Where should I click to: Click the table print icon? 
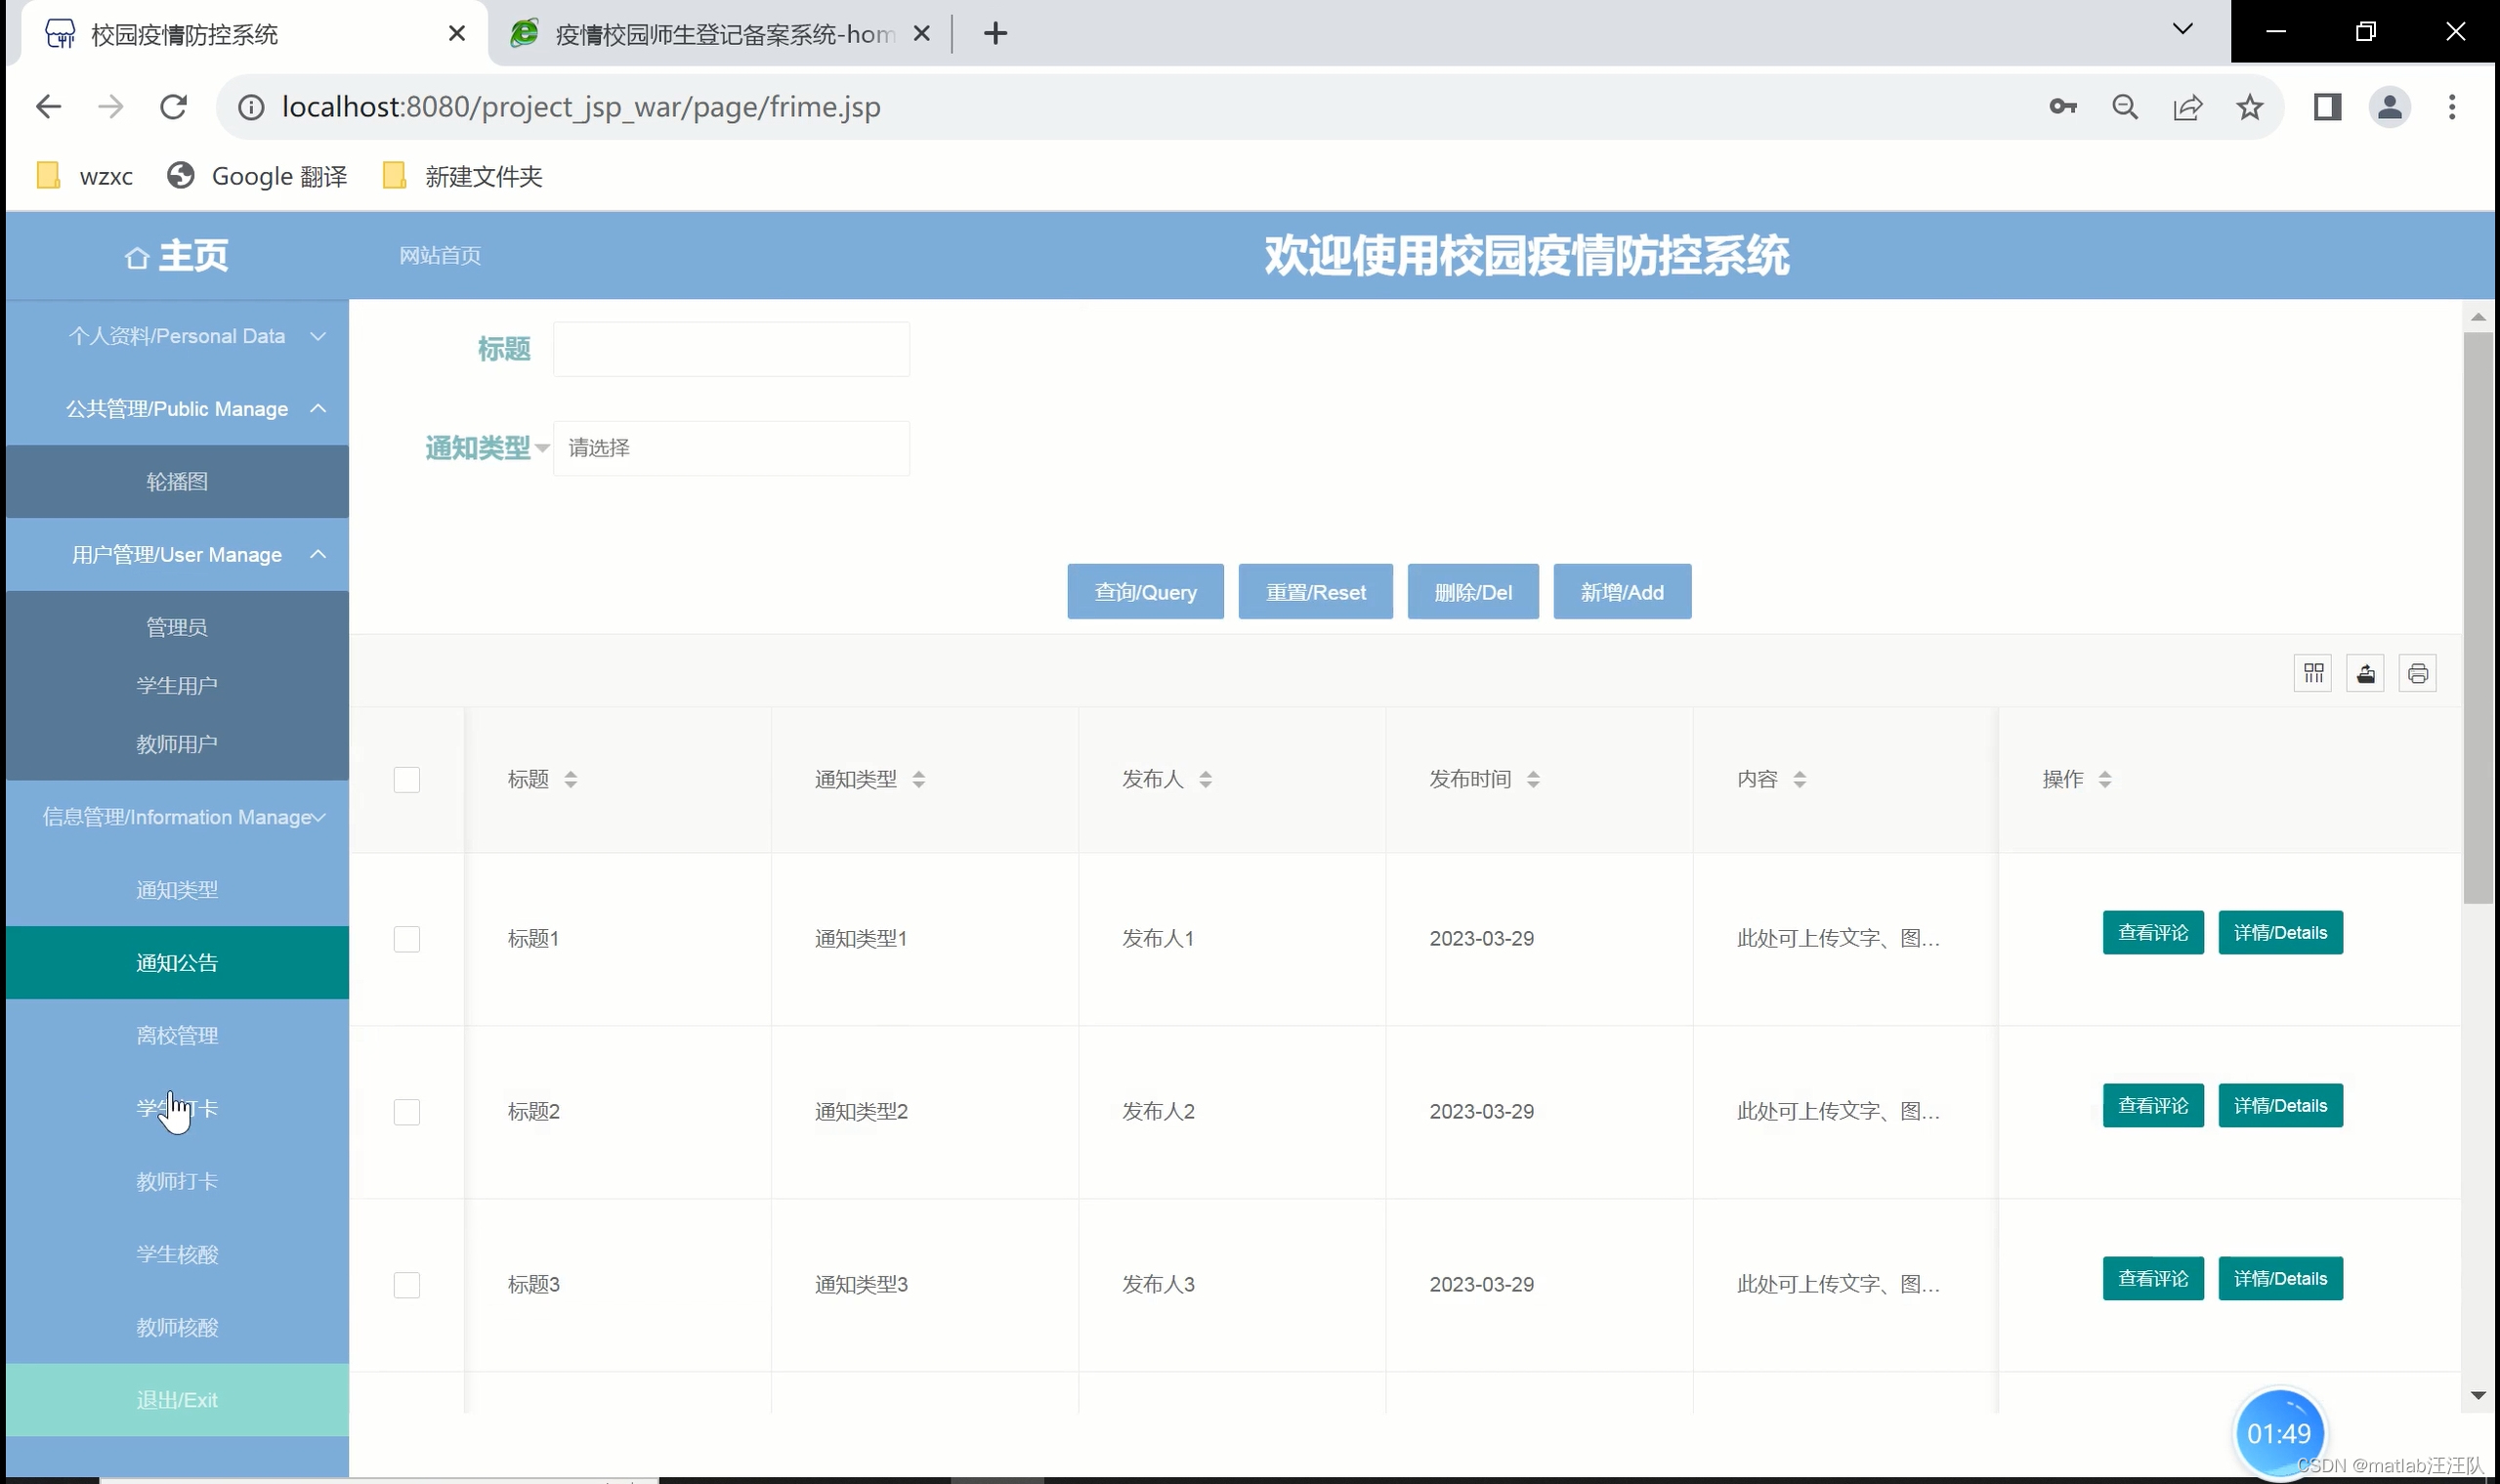pos(2417,673)
